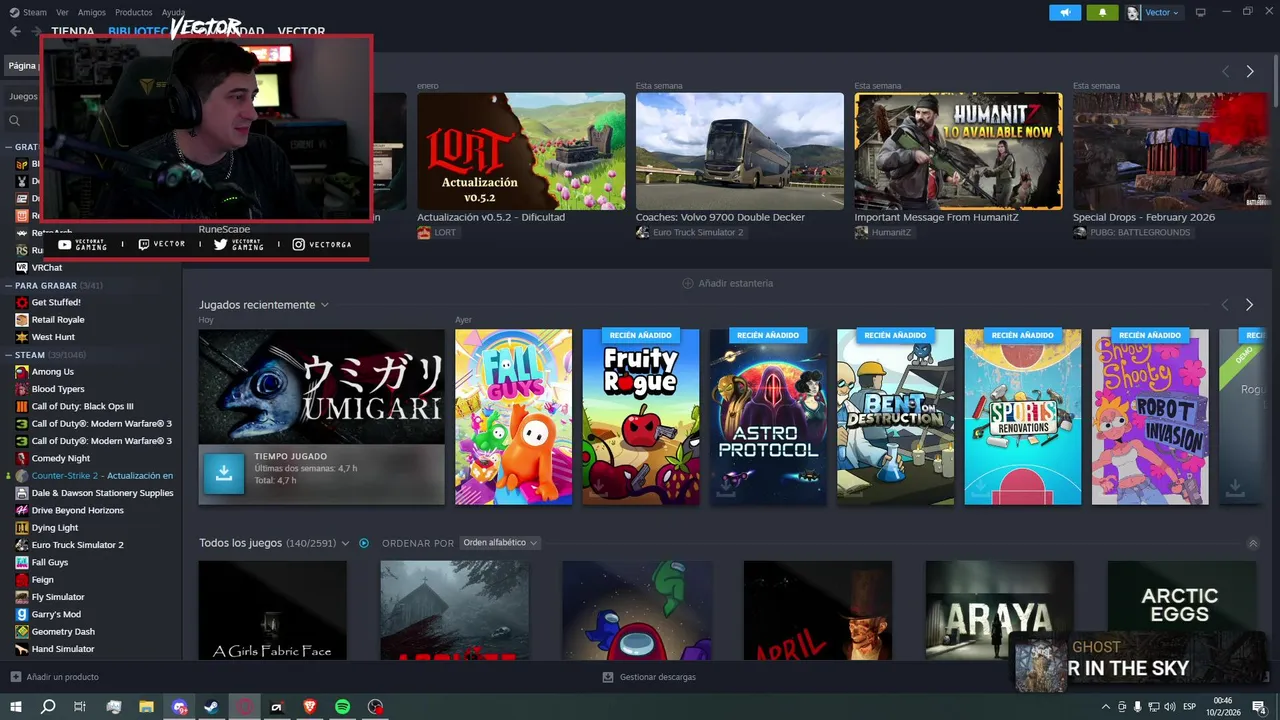
Task: Open Spotify from the taskbar
Action: (x=342, y=707)
